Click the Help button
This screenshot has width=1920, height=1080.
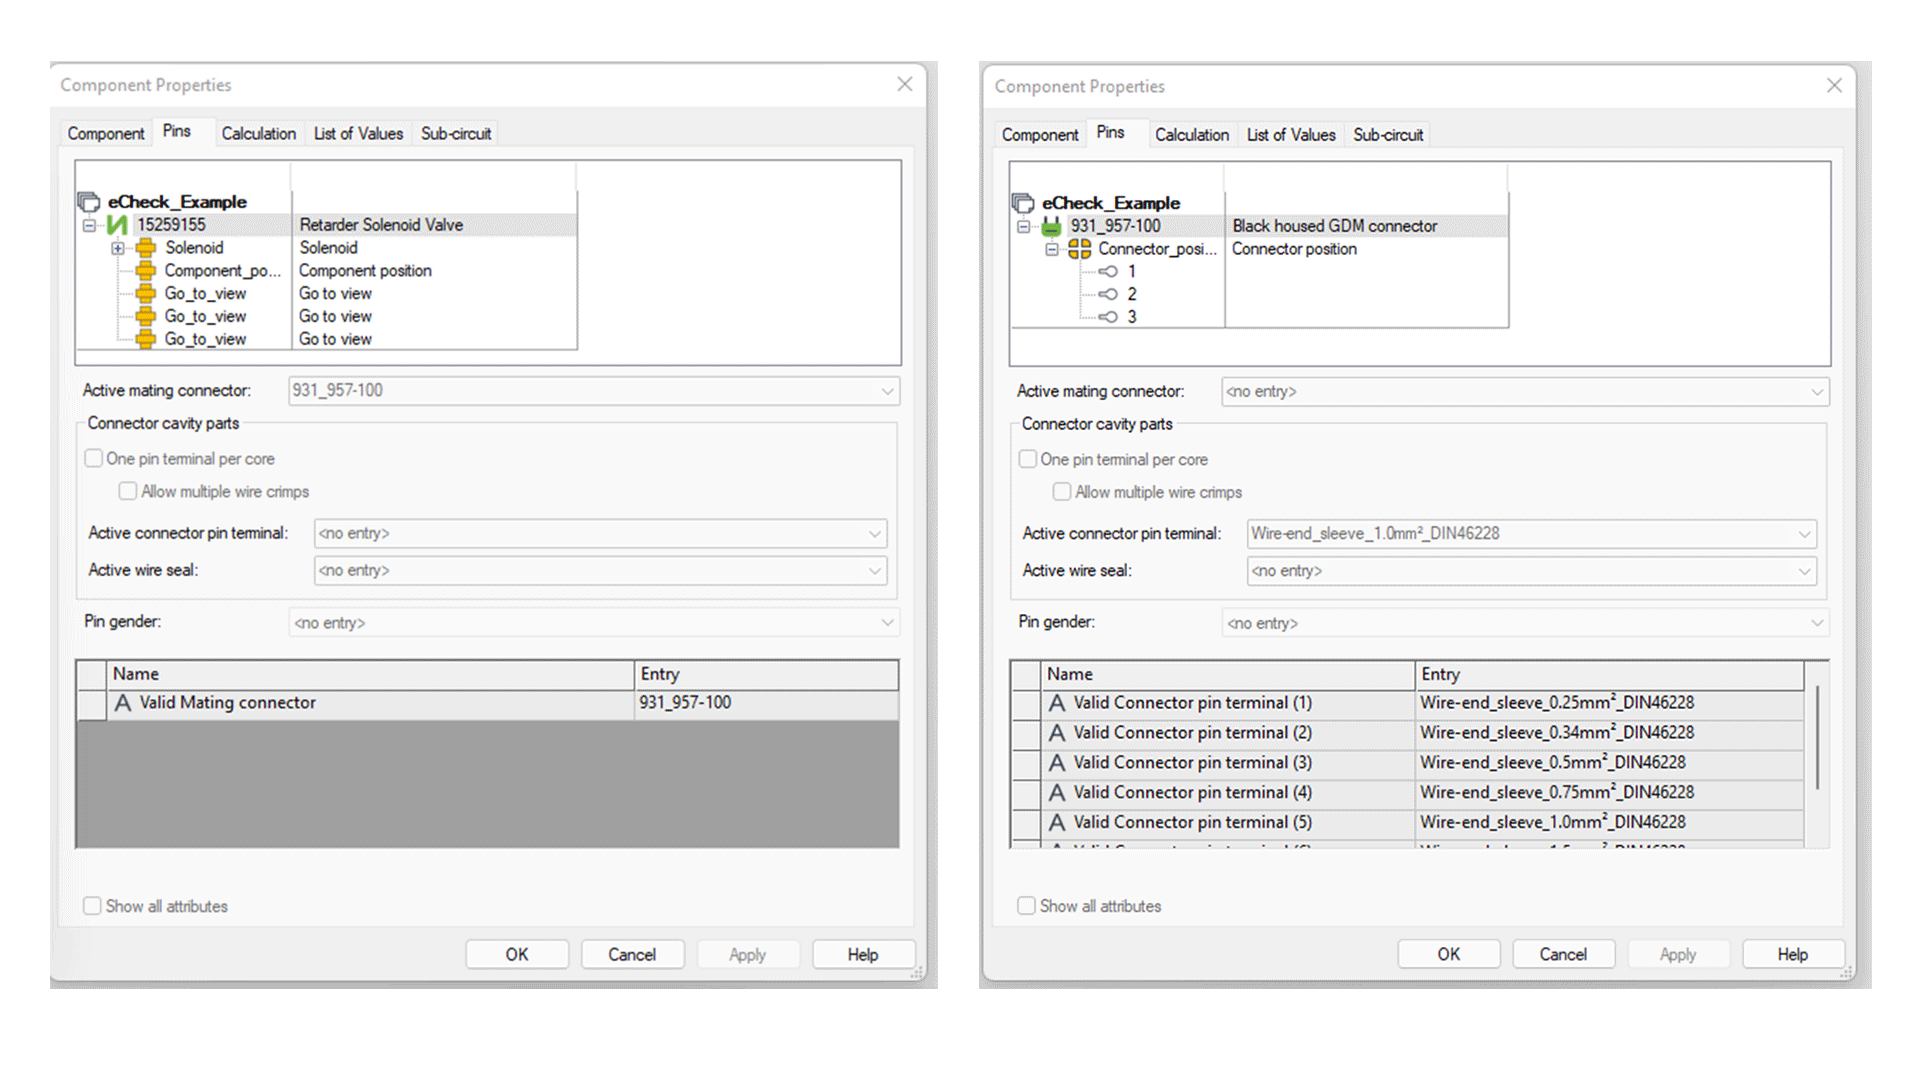(x=863, y=953)
